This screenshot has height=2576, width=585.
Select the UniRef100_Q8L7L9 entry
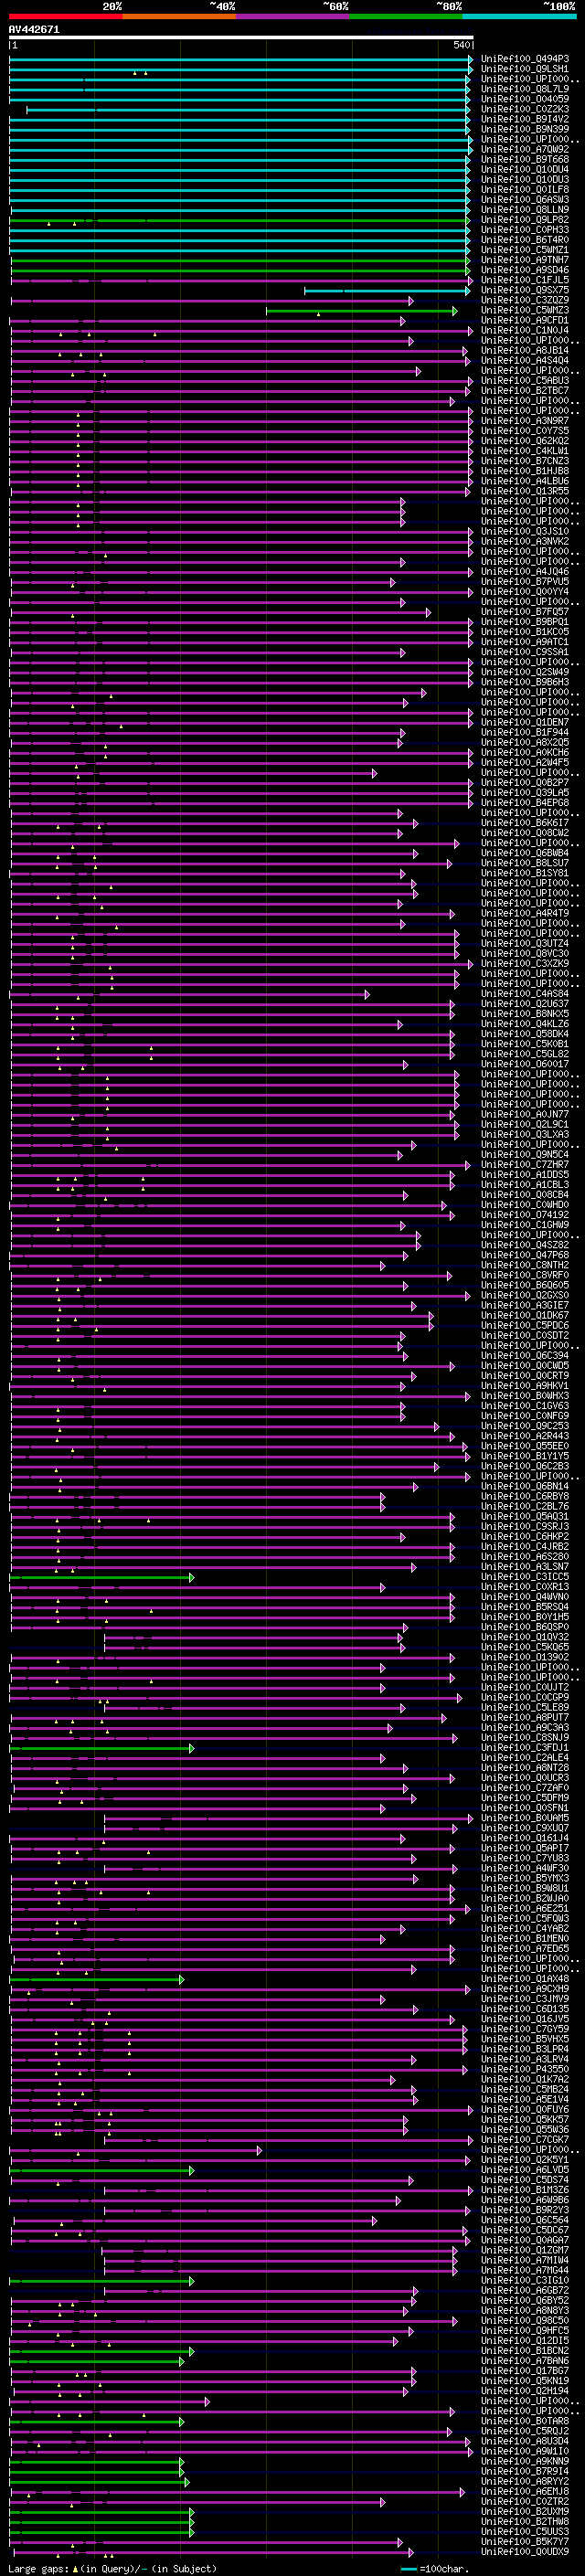tap(525, 89)
